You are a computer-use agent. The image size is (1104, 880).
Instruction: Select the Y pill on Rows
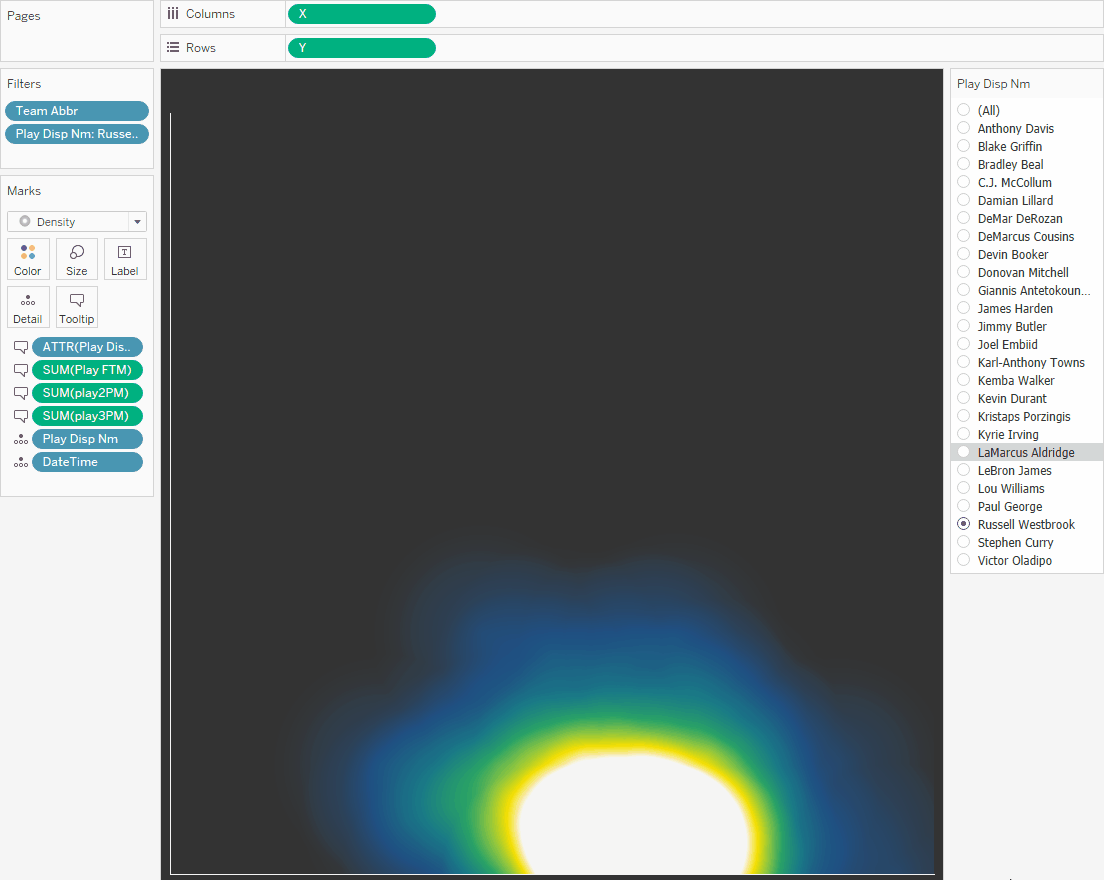(x=362, y=48)
